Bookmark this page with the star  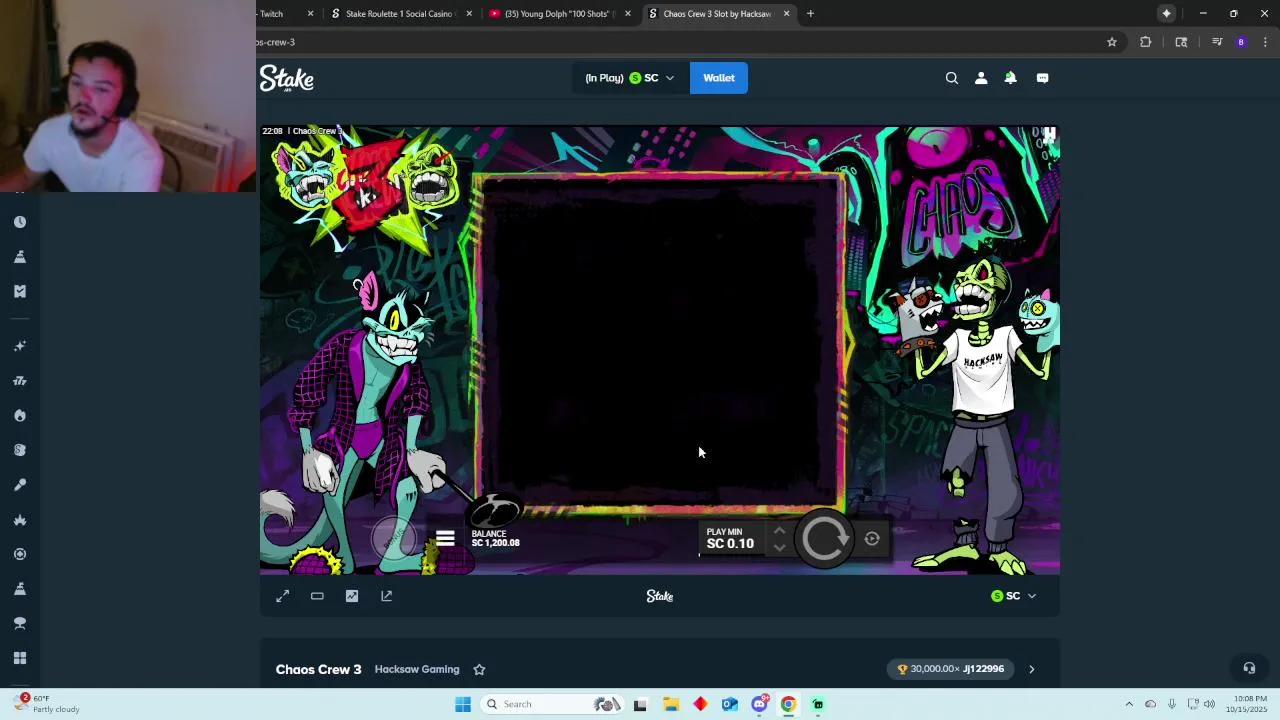[1111, 42]
